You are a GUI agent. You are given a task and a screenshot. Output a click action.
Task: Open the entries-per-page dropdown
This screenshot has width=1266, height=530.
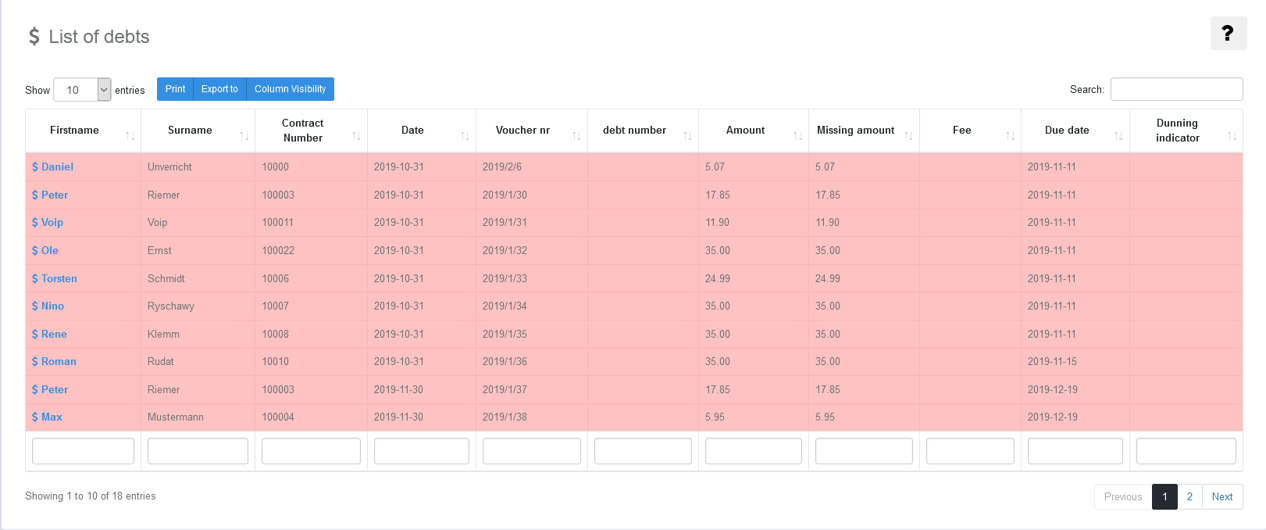pos(82,90)
